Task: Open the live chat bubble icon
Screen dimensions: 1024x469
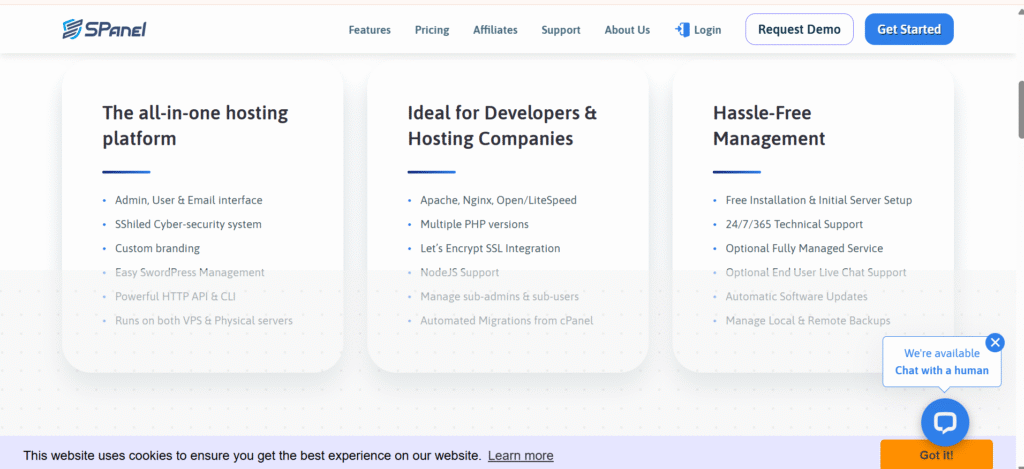Action: point(945,423)
